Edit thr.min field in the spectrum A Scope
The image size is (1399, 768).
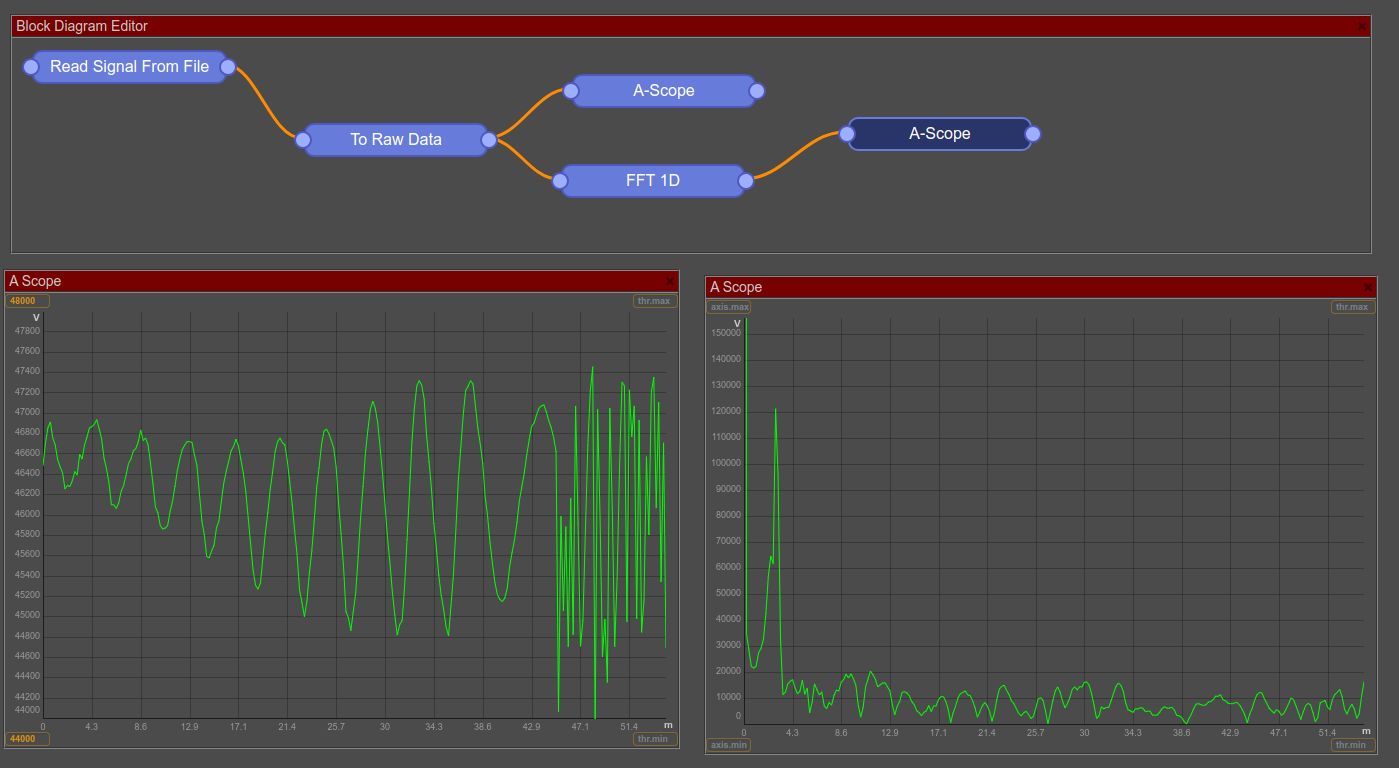click(x=1352, y=745)
